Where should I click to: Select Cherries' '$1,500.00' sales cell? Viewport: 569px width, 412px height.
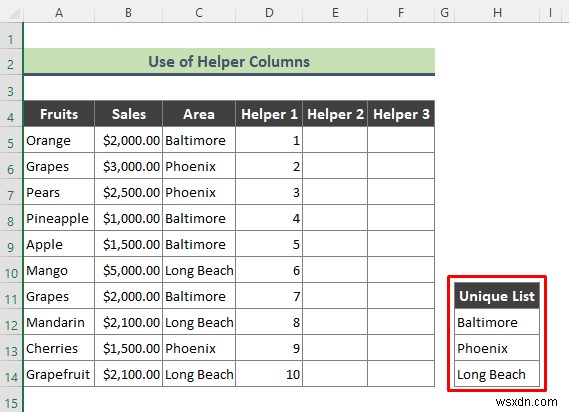tap(128, 348)
